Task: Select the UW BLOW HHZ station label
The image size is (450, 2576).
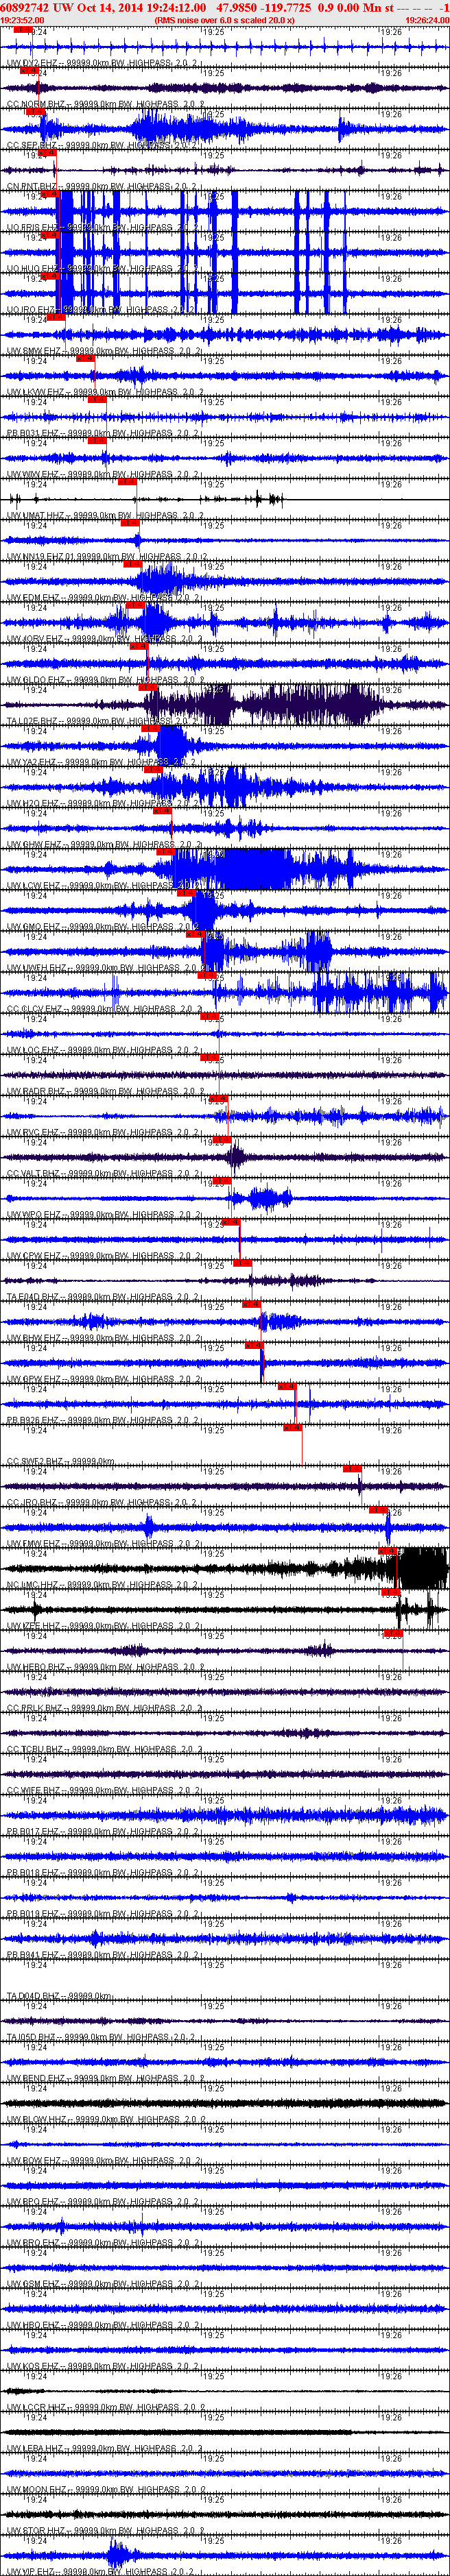Action: click(x=106, y=2119)
